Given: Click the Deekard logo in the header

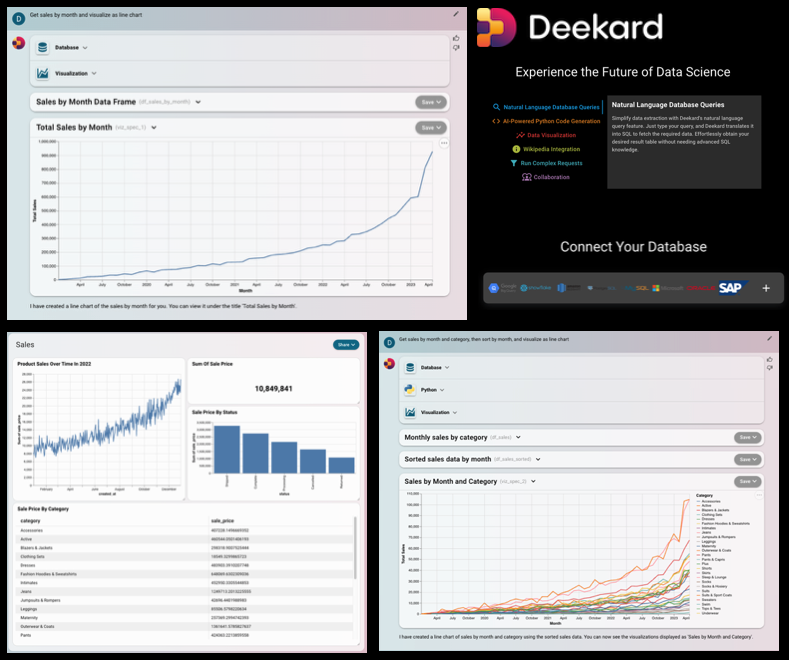Looking at the screenshot, I should pos(570,27).
